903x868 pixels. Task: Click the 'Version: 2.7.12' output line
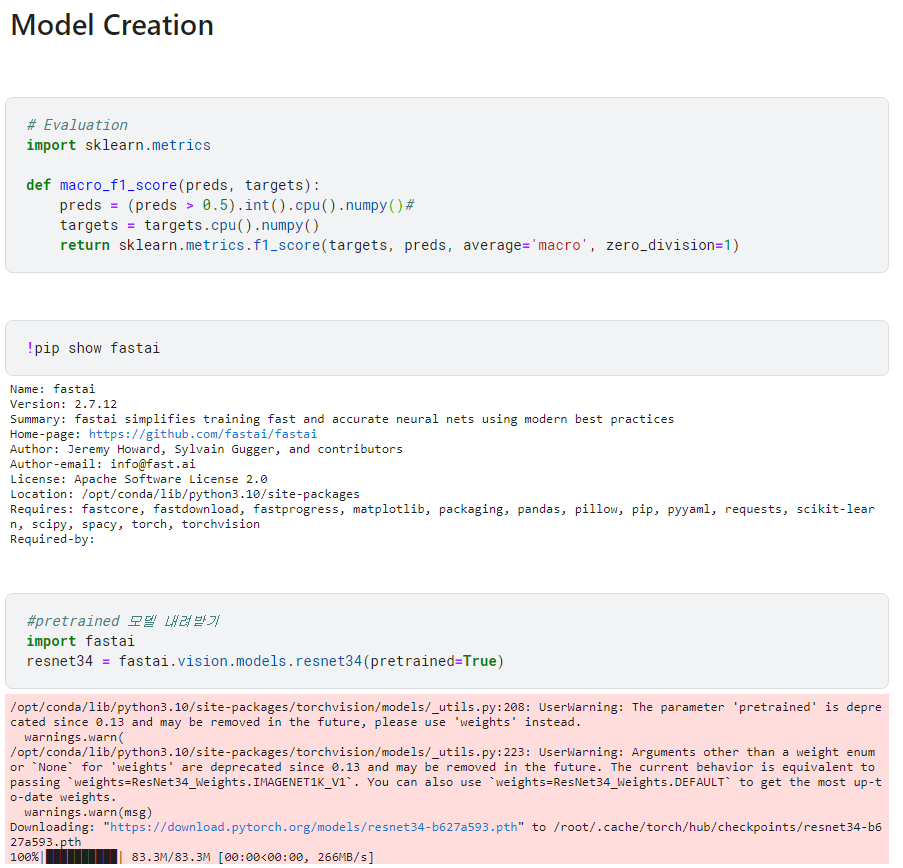click(x=63, y=404)
